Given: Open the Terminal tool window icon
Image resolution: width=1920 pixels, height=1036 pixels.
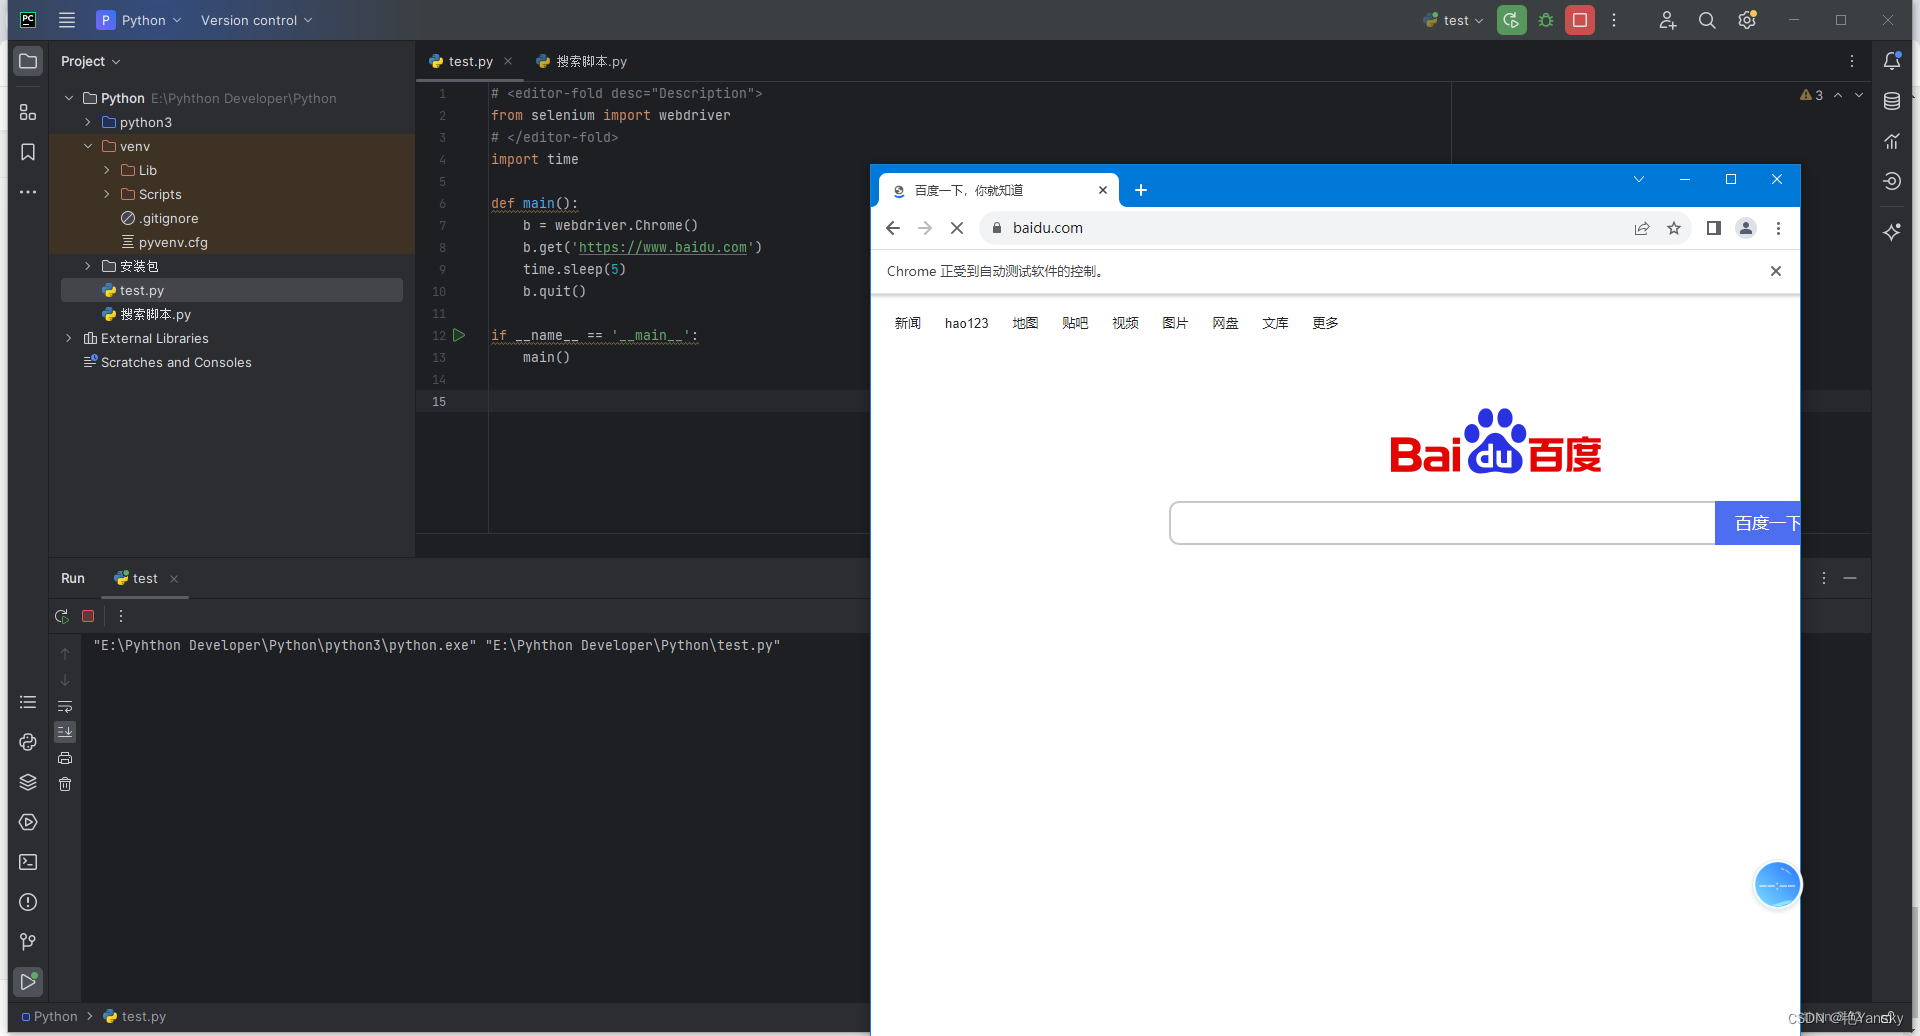Looking at the screenshot, I should point(28,862).
